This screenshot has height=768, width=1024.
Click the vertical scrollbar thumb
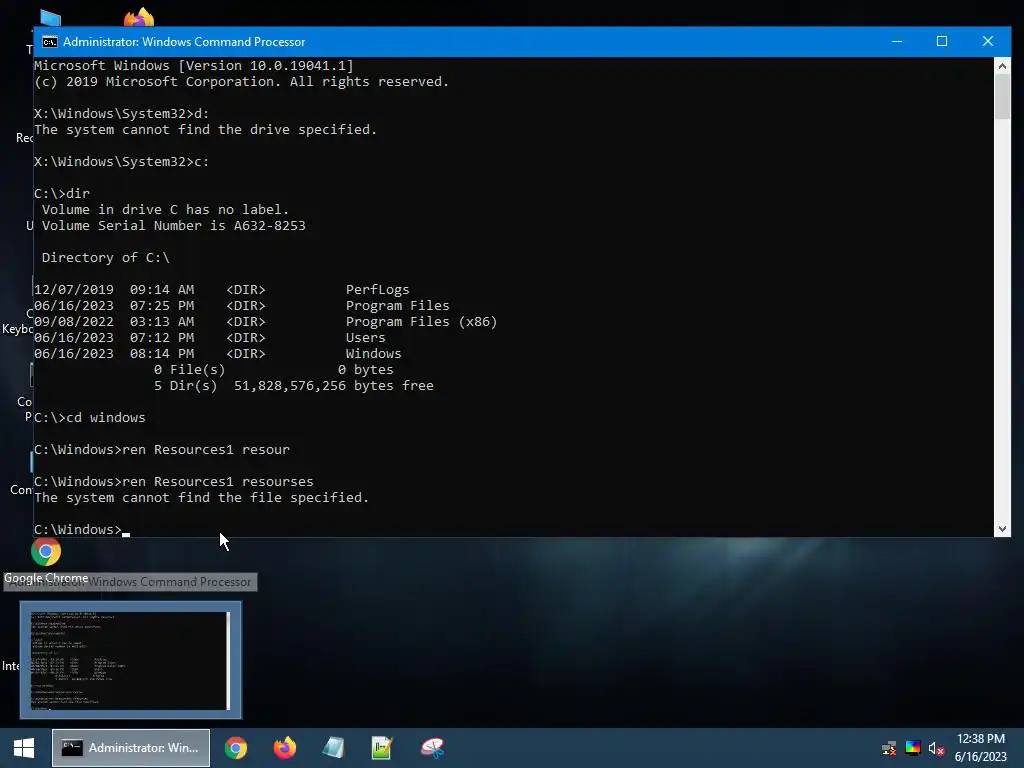coord(1002,97)
